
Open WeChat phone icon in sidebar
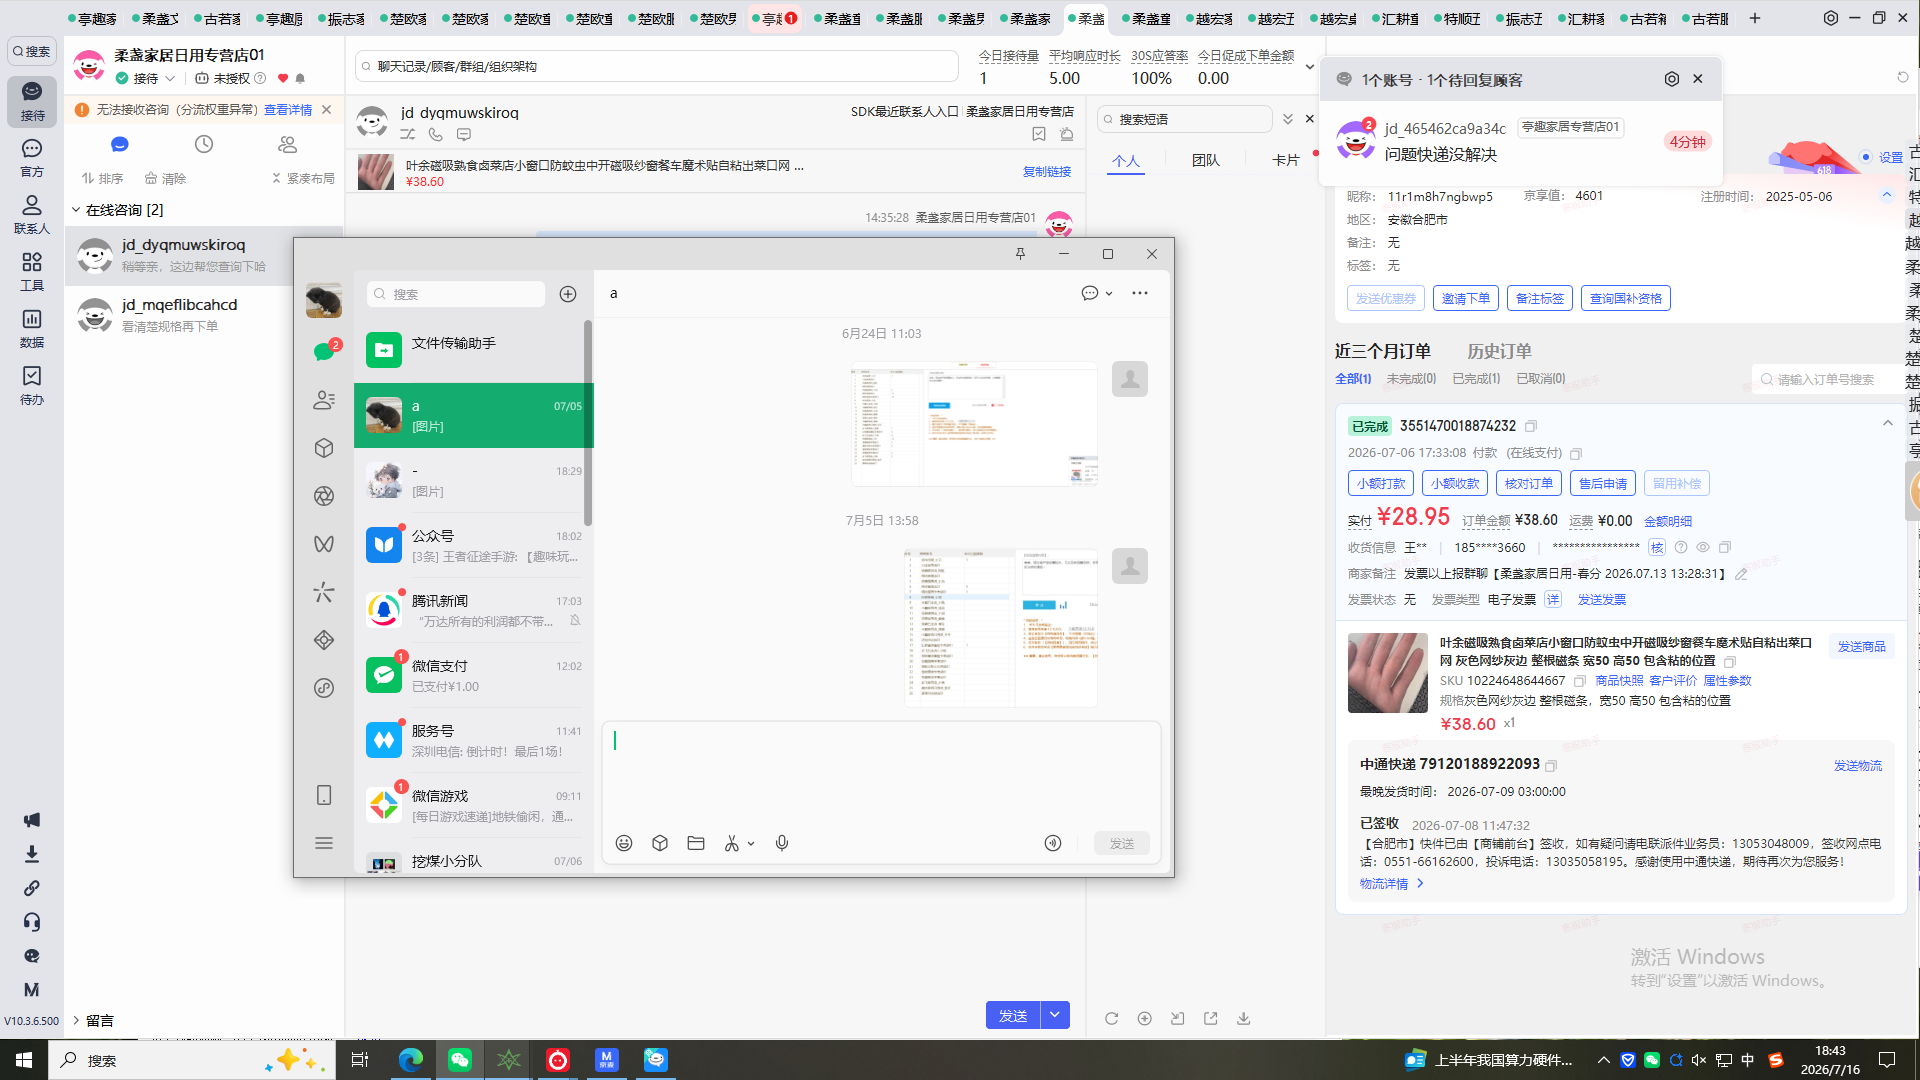(x=323, y=795)
